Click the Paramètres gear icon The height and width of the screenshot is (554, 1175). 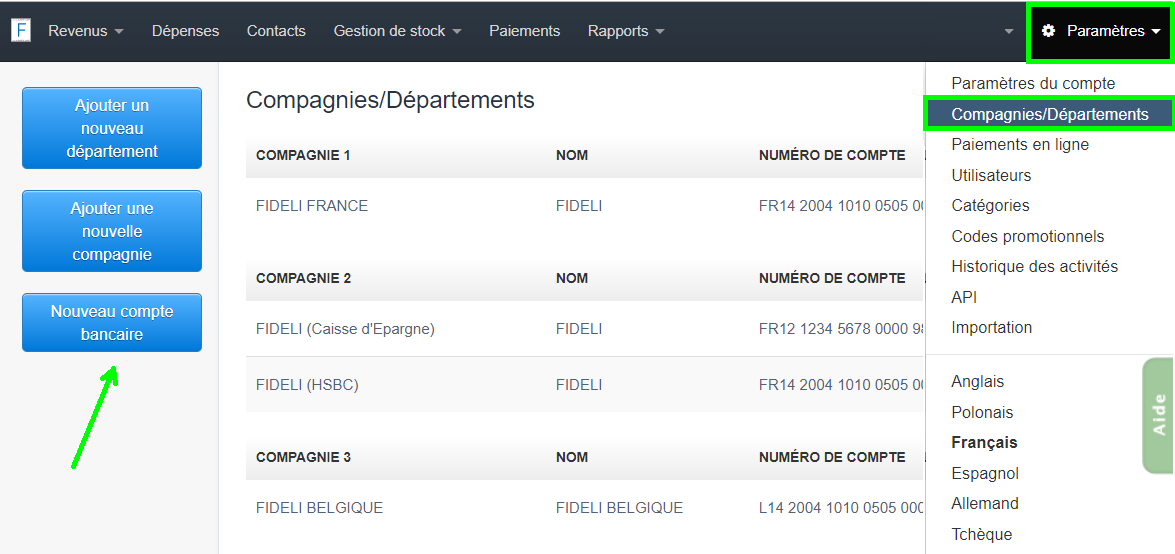[1049, 31]
